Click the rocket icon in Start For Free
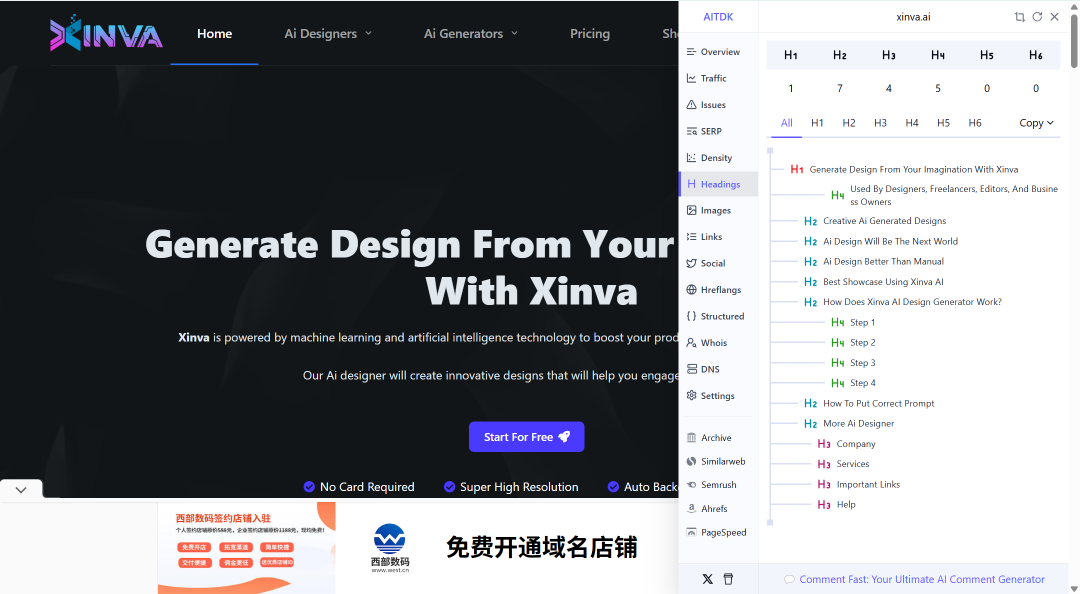 pyautogui.click(x=564, y=437)
